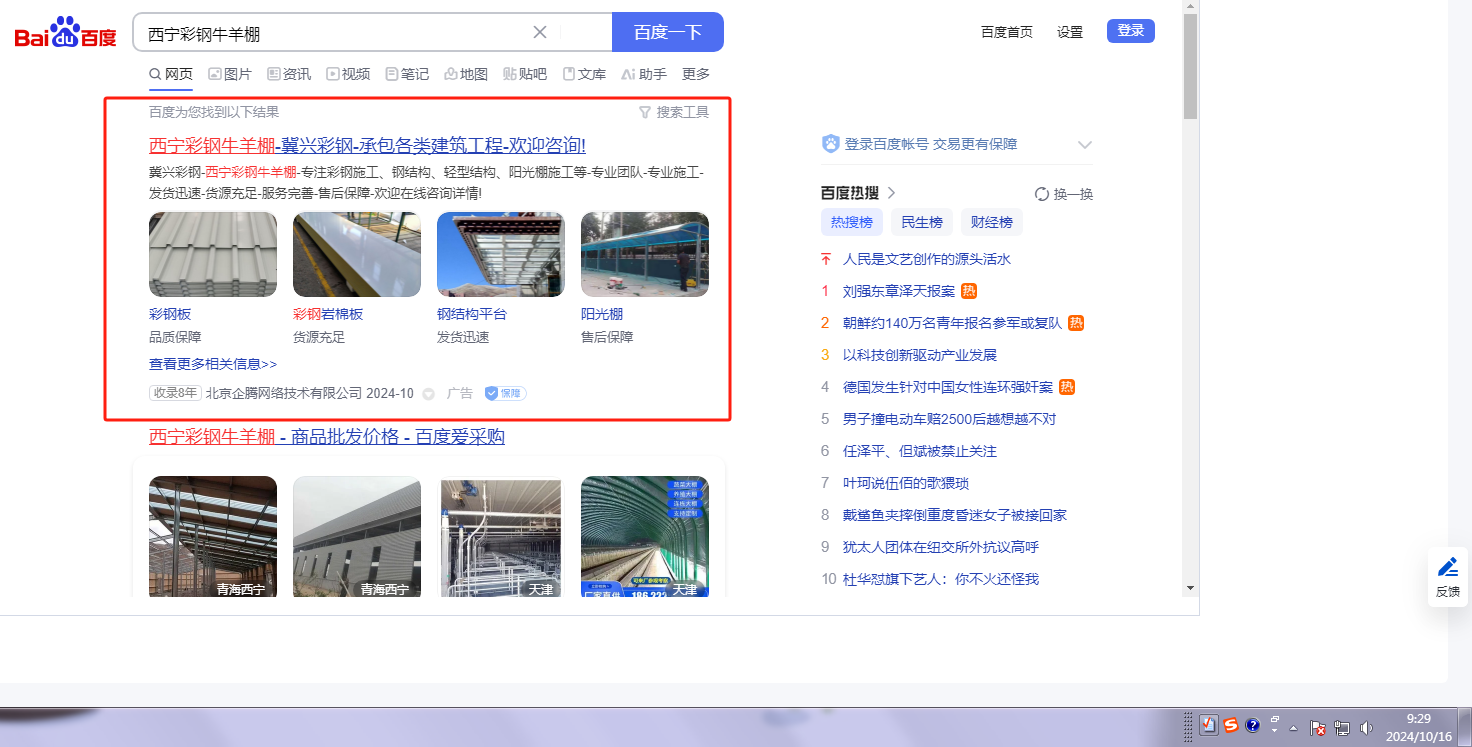Open hot search 以科技创新驱动产业发展
The width and height of the screenshot is (1472, 747).
click(x=920, y=355)
